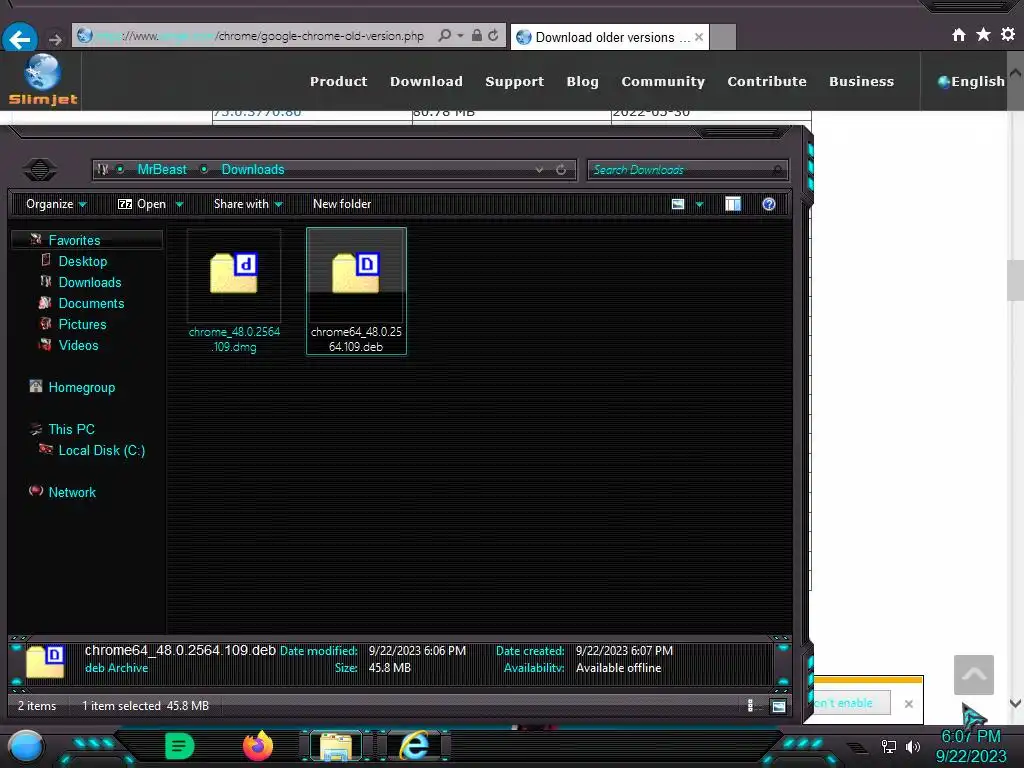Viewport: 1024px width, 768px height.
Task: Open the network icon in system tray
Action: pyautogui.click(x=889, y=746)
